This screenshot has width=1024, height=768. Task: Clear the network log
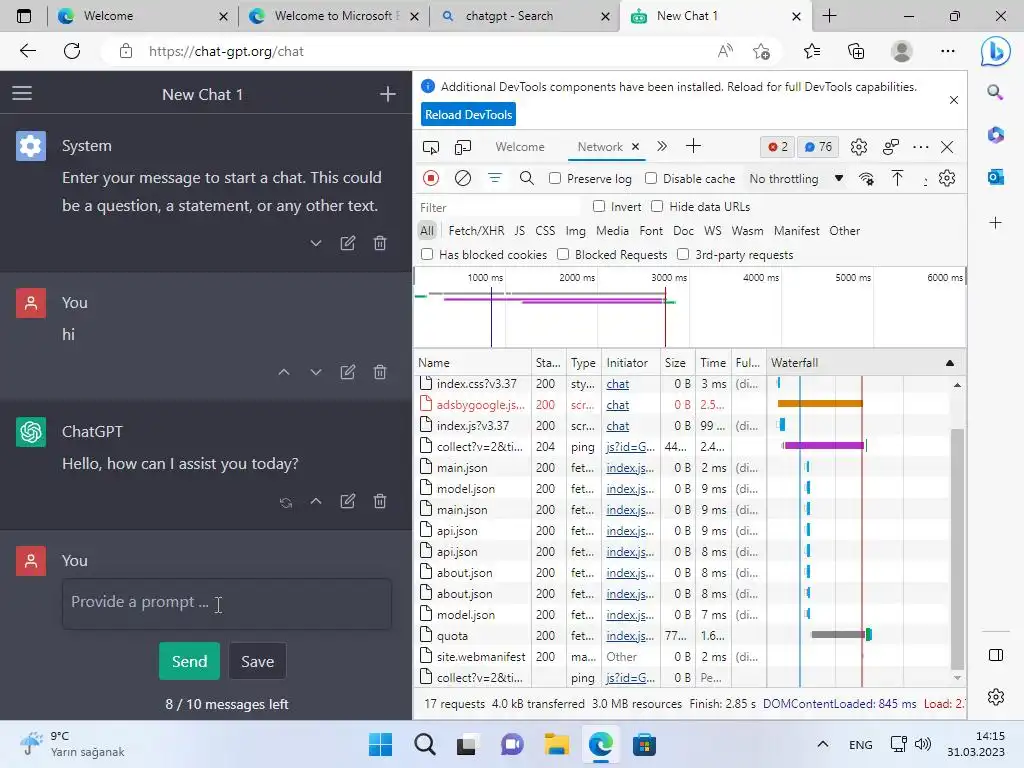pyautogui.click(x=462, y=178)
